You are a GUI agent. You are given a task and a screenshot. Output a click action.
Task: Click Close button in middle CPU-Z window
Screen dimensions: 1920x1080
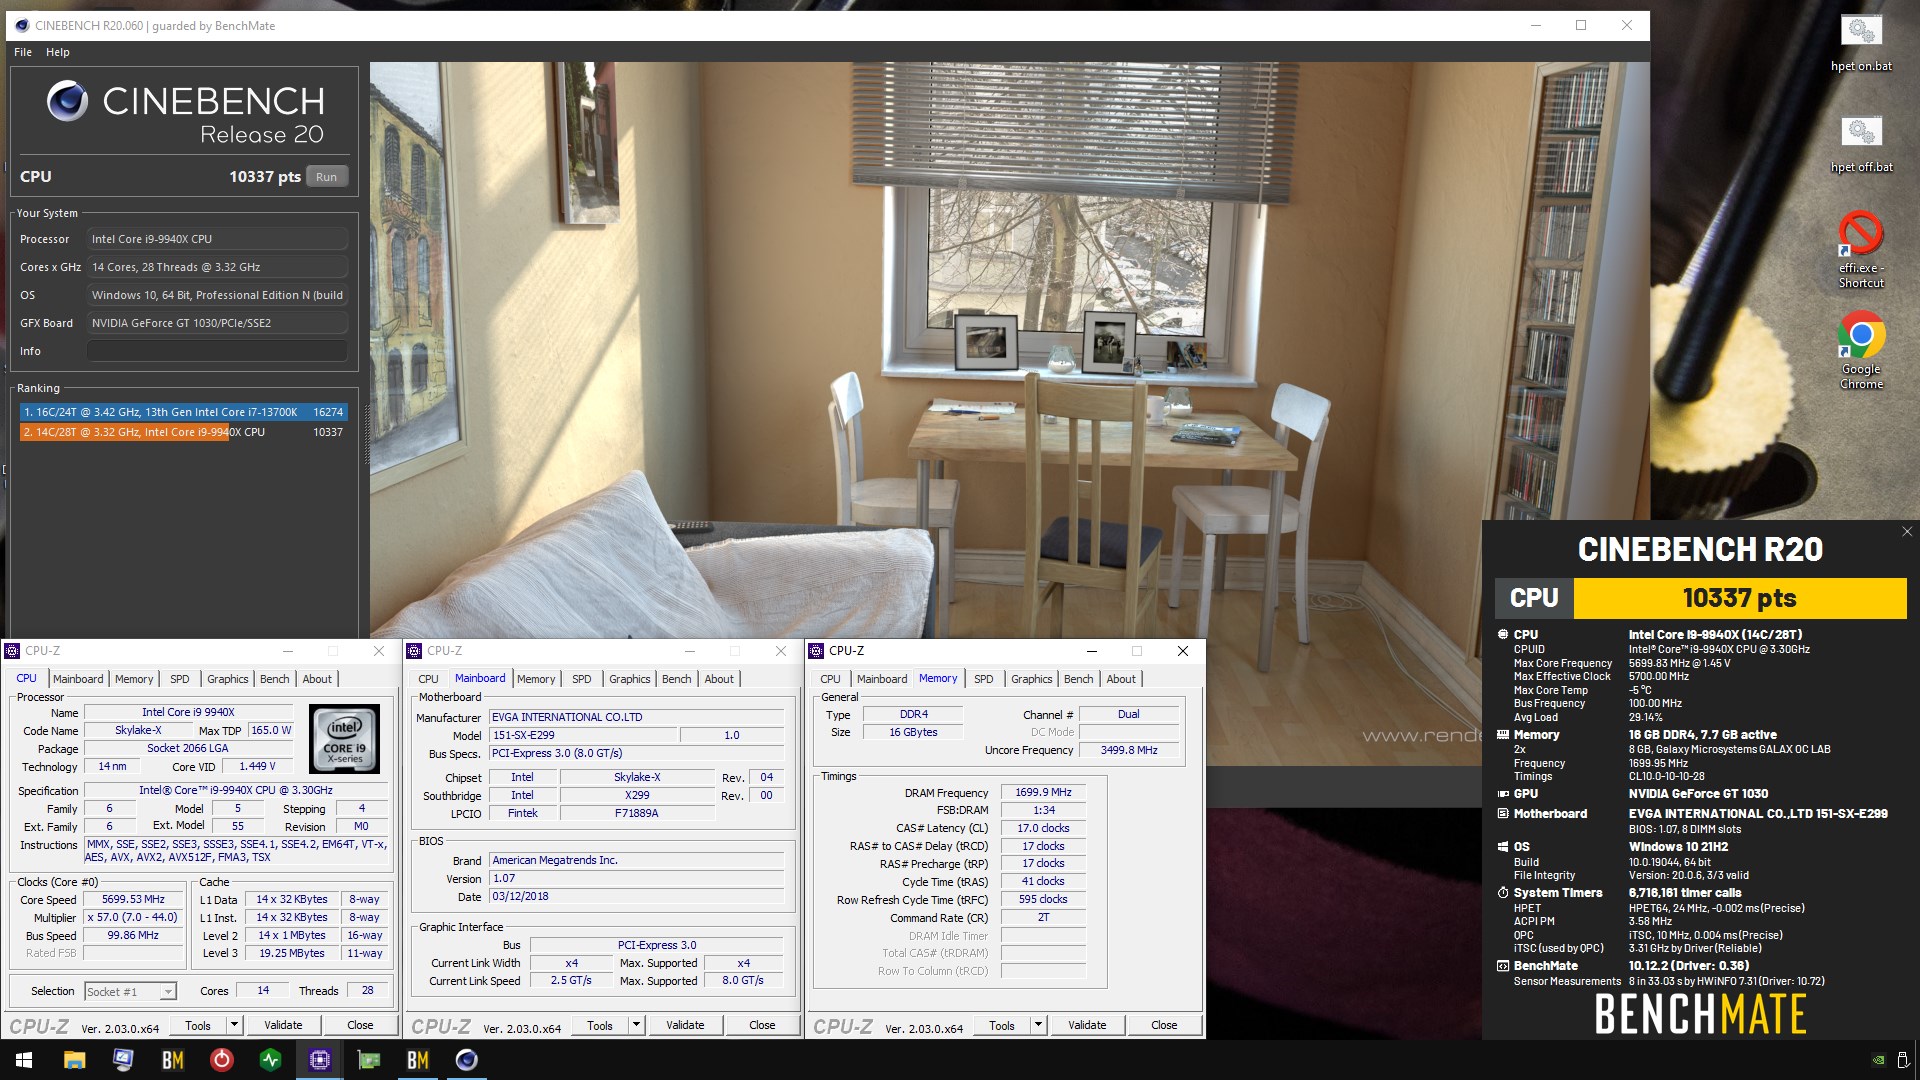762,1025
